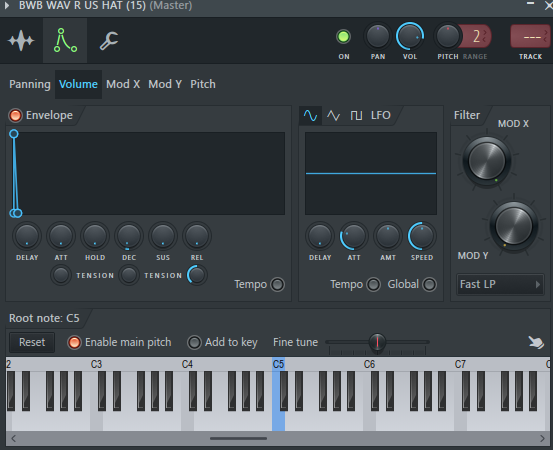Click the C3 key on the keyboard

click(96, 421)
